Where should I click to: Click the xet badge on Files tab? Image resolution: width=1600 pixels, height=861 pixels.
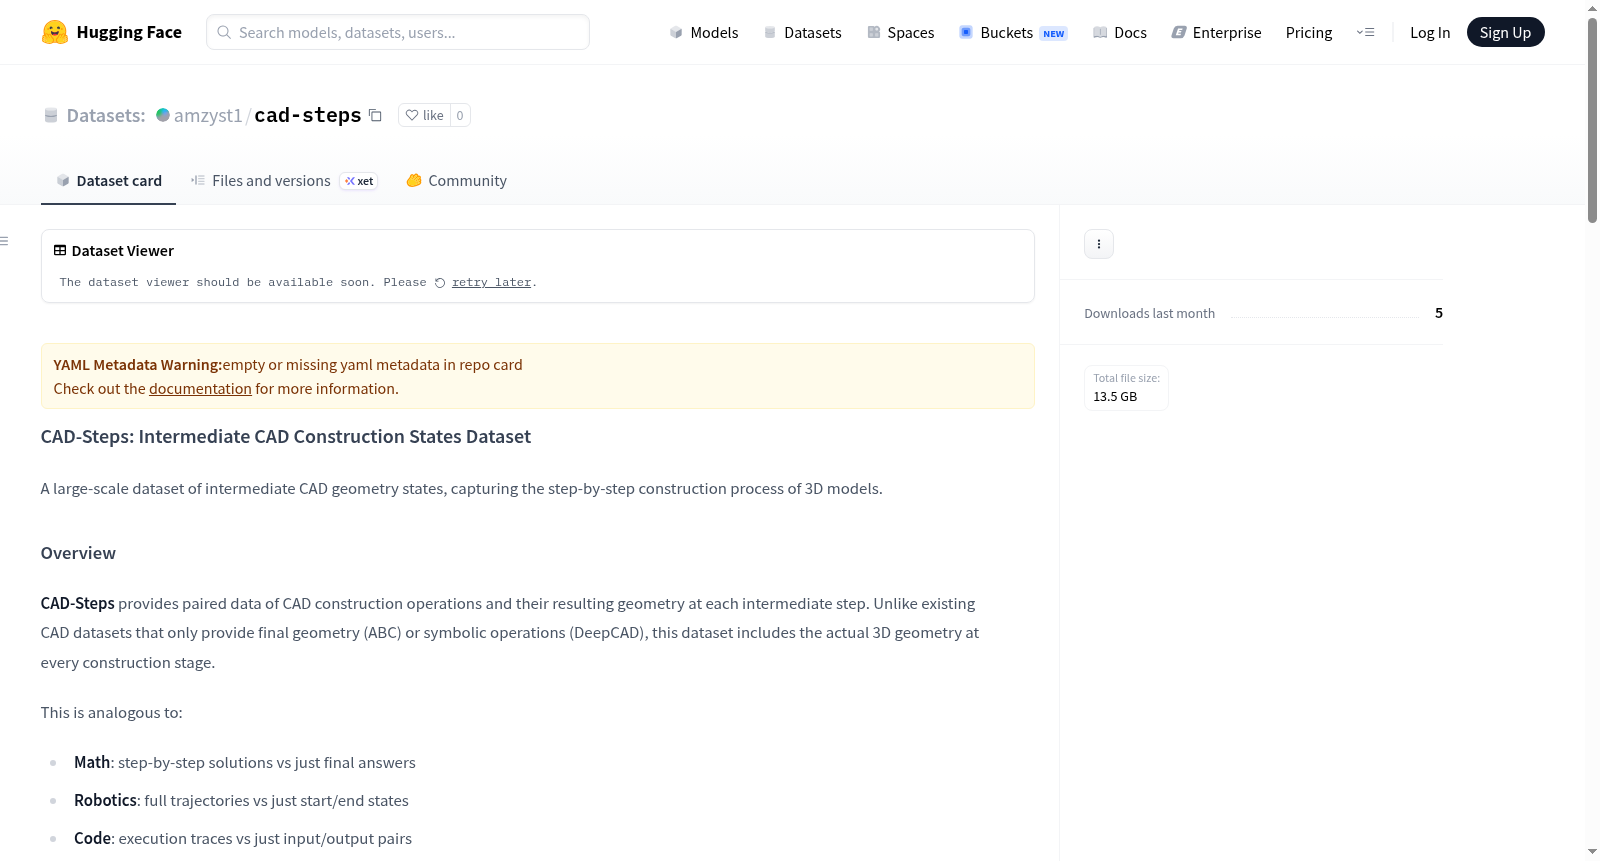pos(359,181)
